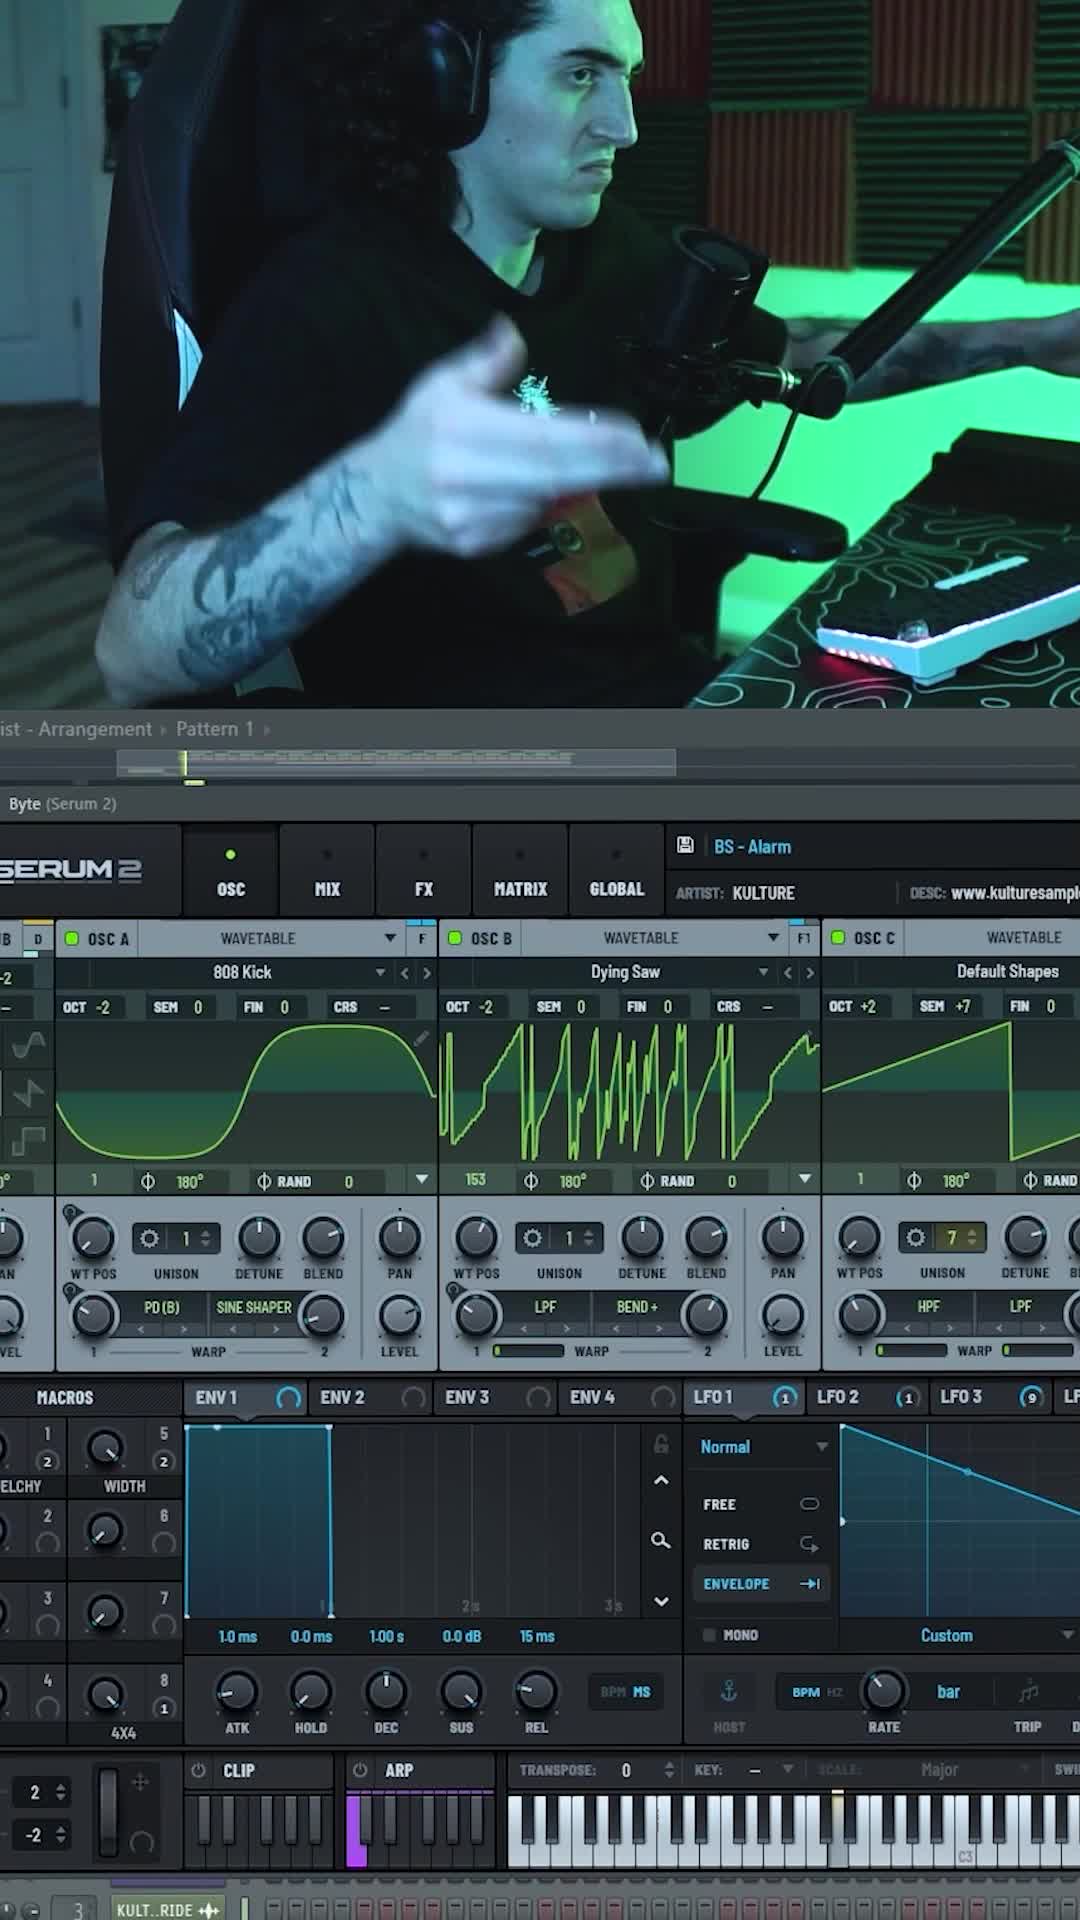Switch to the MATRIX tab

pos(520,872)
